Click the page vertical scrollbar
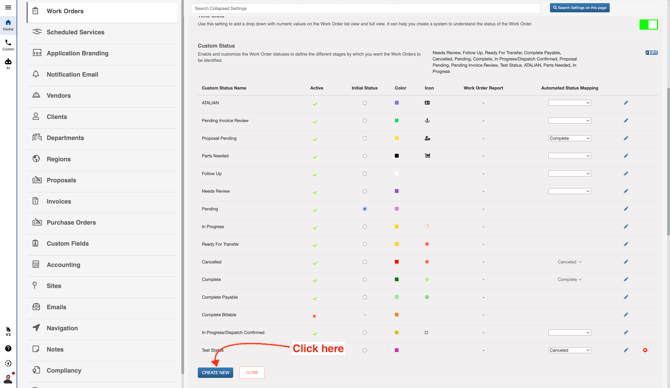The image size is (670, 388). 667,162
